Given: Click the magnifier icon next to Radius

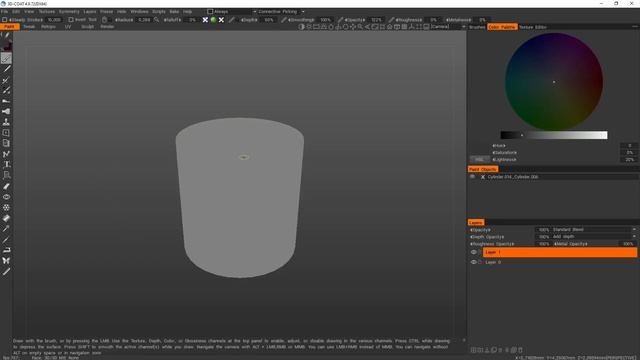Looking at the screenshot, I should [156, 20].
